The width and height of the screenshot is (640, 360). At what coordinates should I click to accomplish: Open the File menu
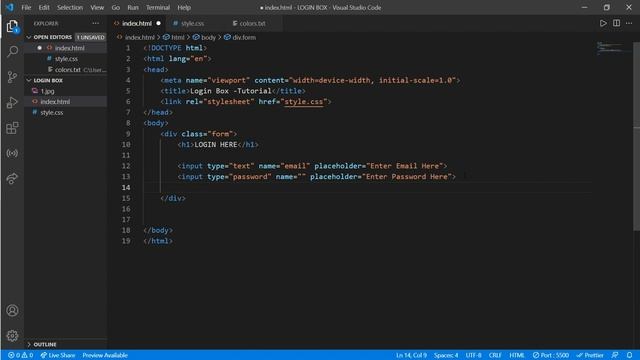(x=26, y=7)
